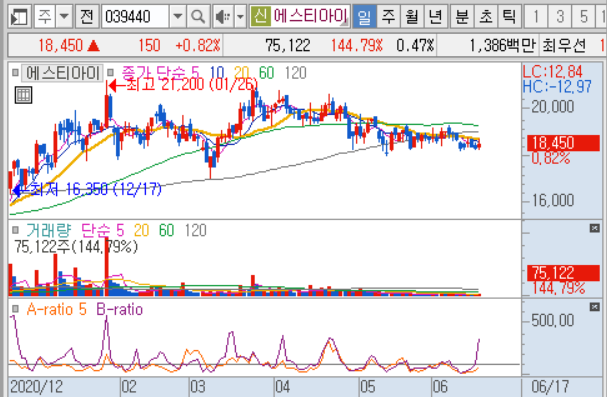607x397 pixels.
Task: Click the speaker sound icon
Action: pos(223,17)
